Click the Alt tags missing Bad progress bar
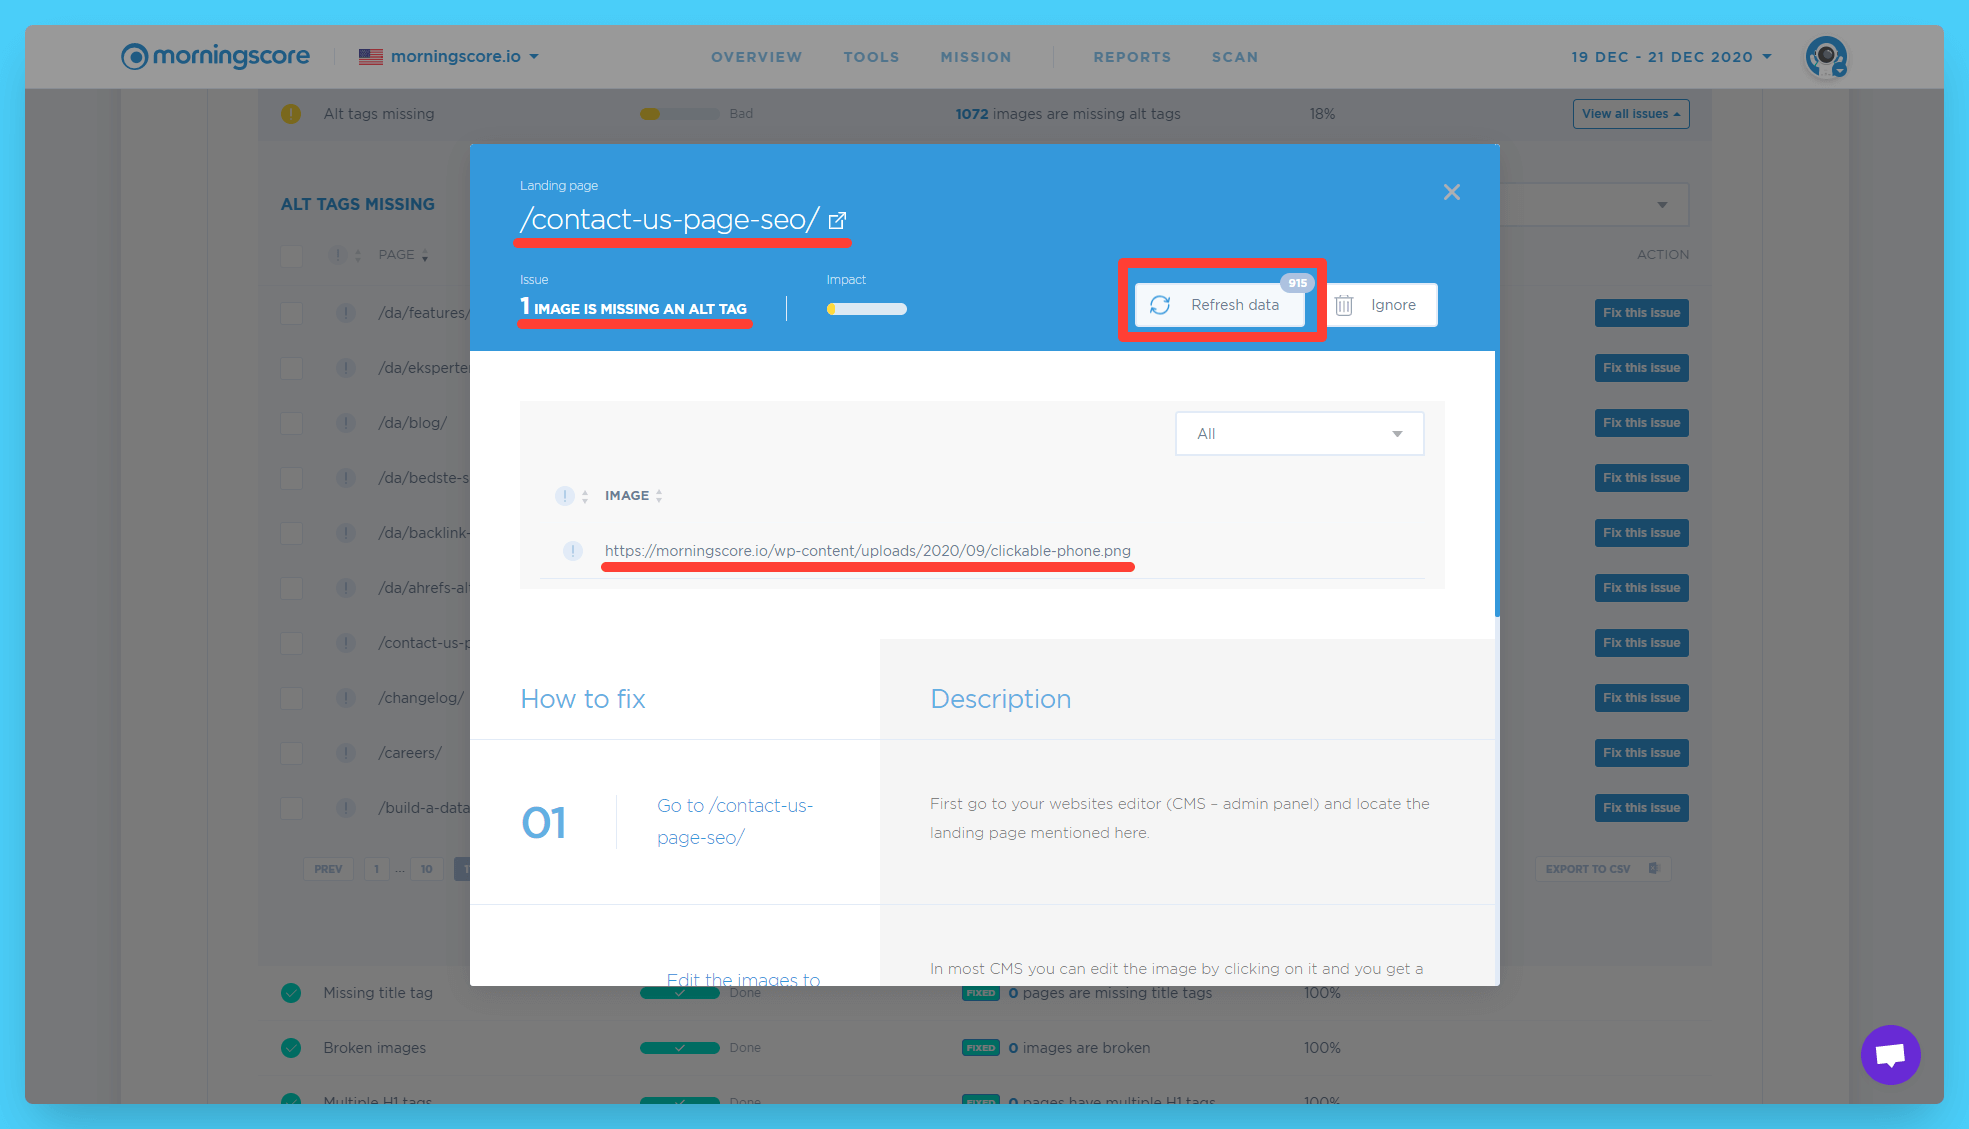Screen dimensions: 1969x1129 point(680,114)
